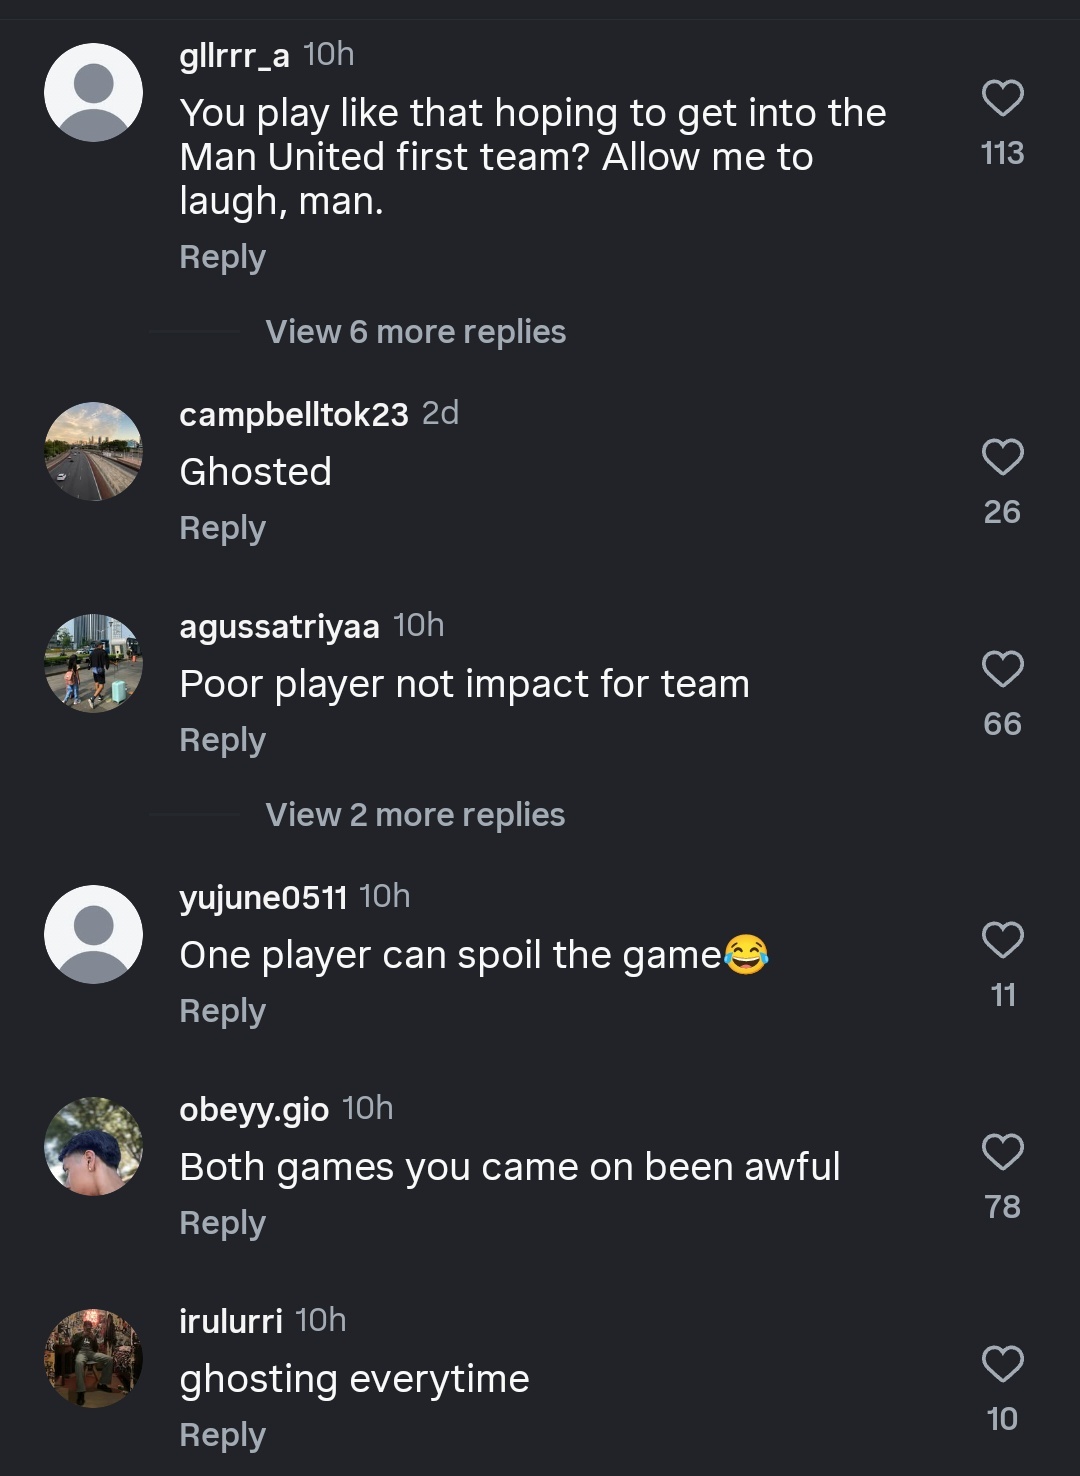This screenshot has height=1476, width=1080.
Task: Like the comment by gllrrr_a
Action: pyautogui.click(x=1002, y=99)
